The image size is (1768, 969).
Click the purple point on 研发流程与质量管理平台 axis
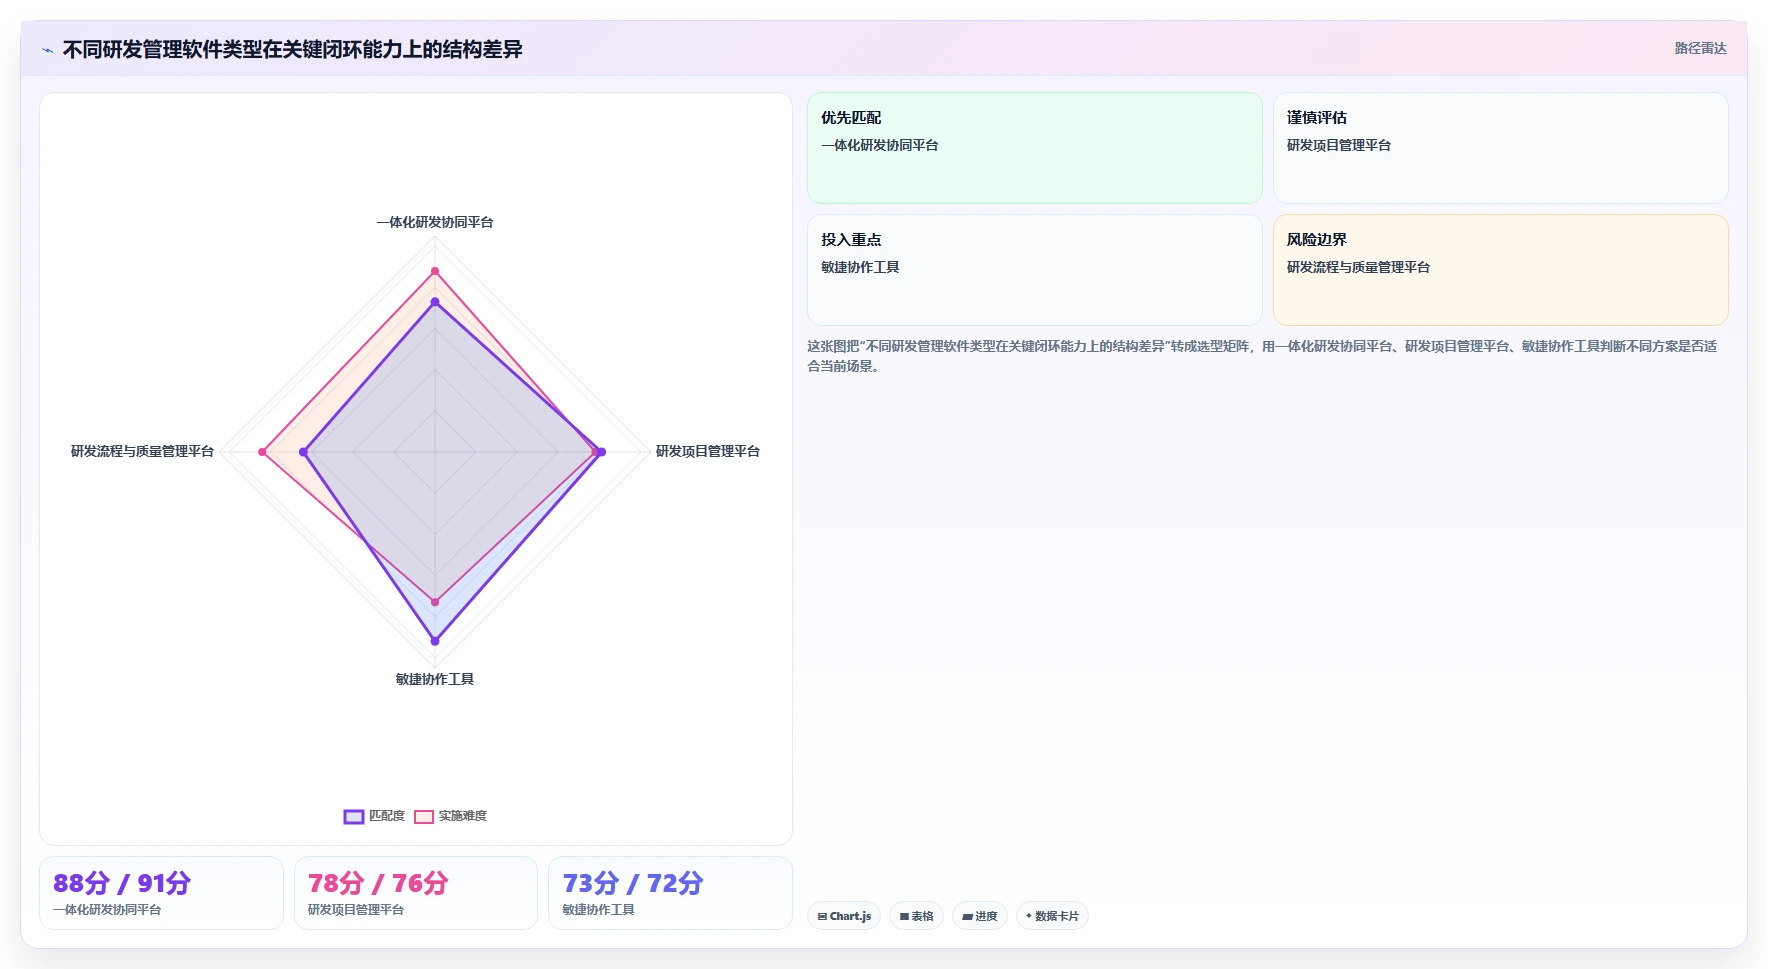coord(304,452)
